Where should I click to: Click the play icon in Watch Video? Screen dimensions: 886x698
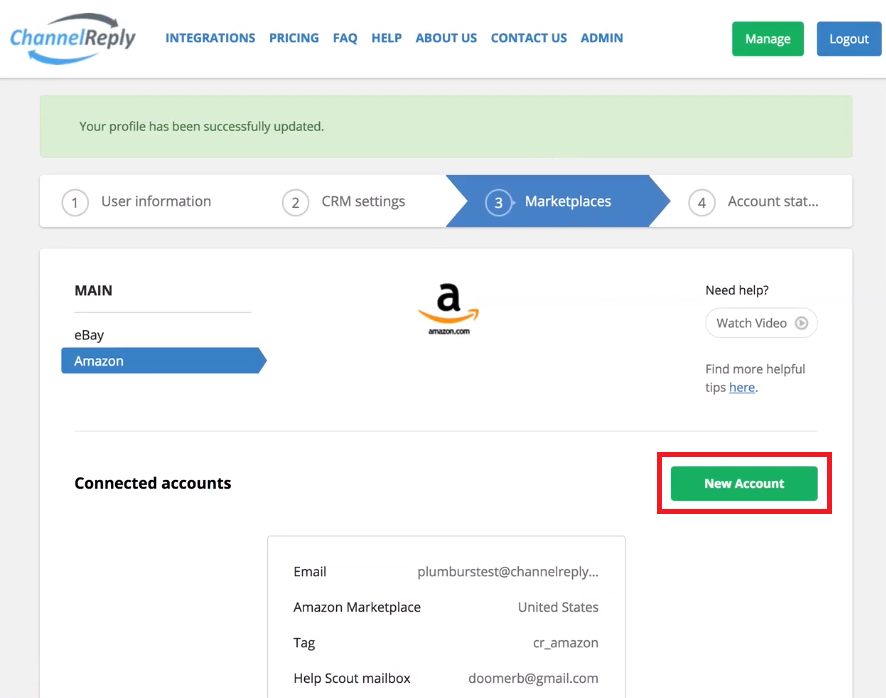click(801, 323)
